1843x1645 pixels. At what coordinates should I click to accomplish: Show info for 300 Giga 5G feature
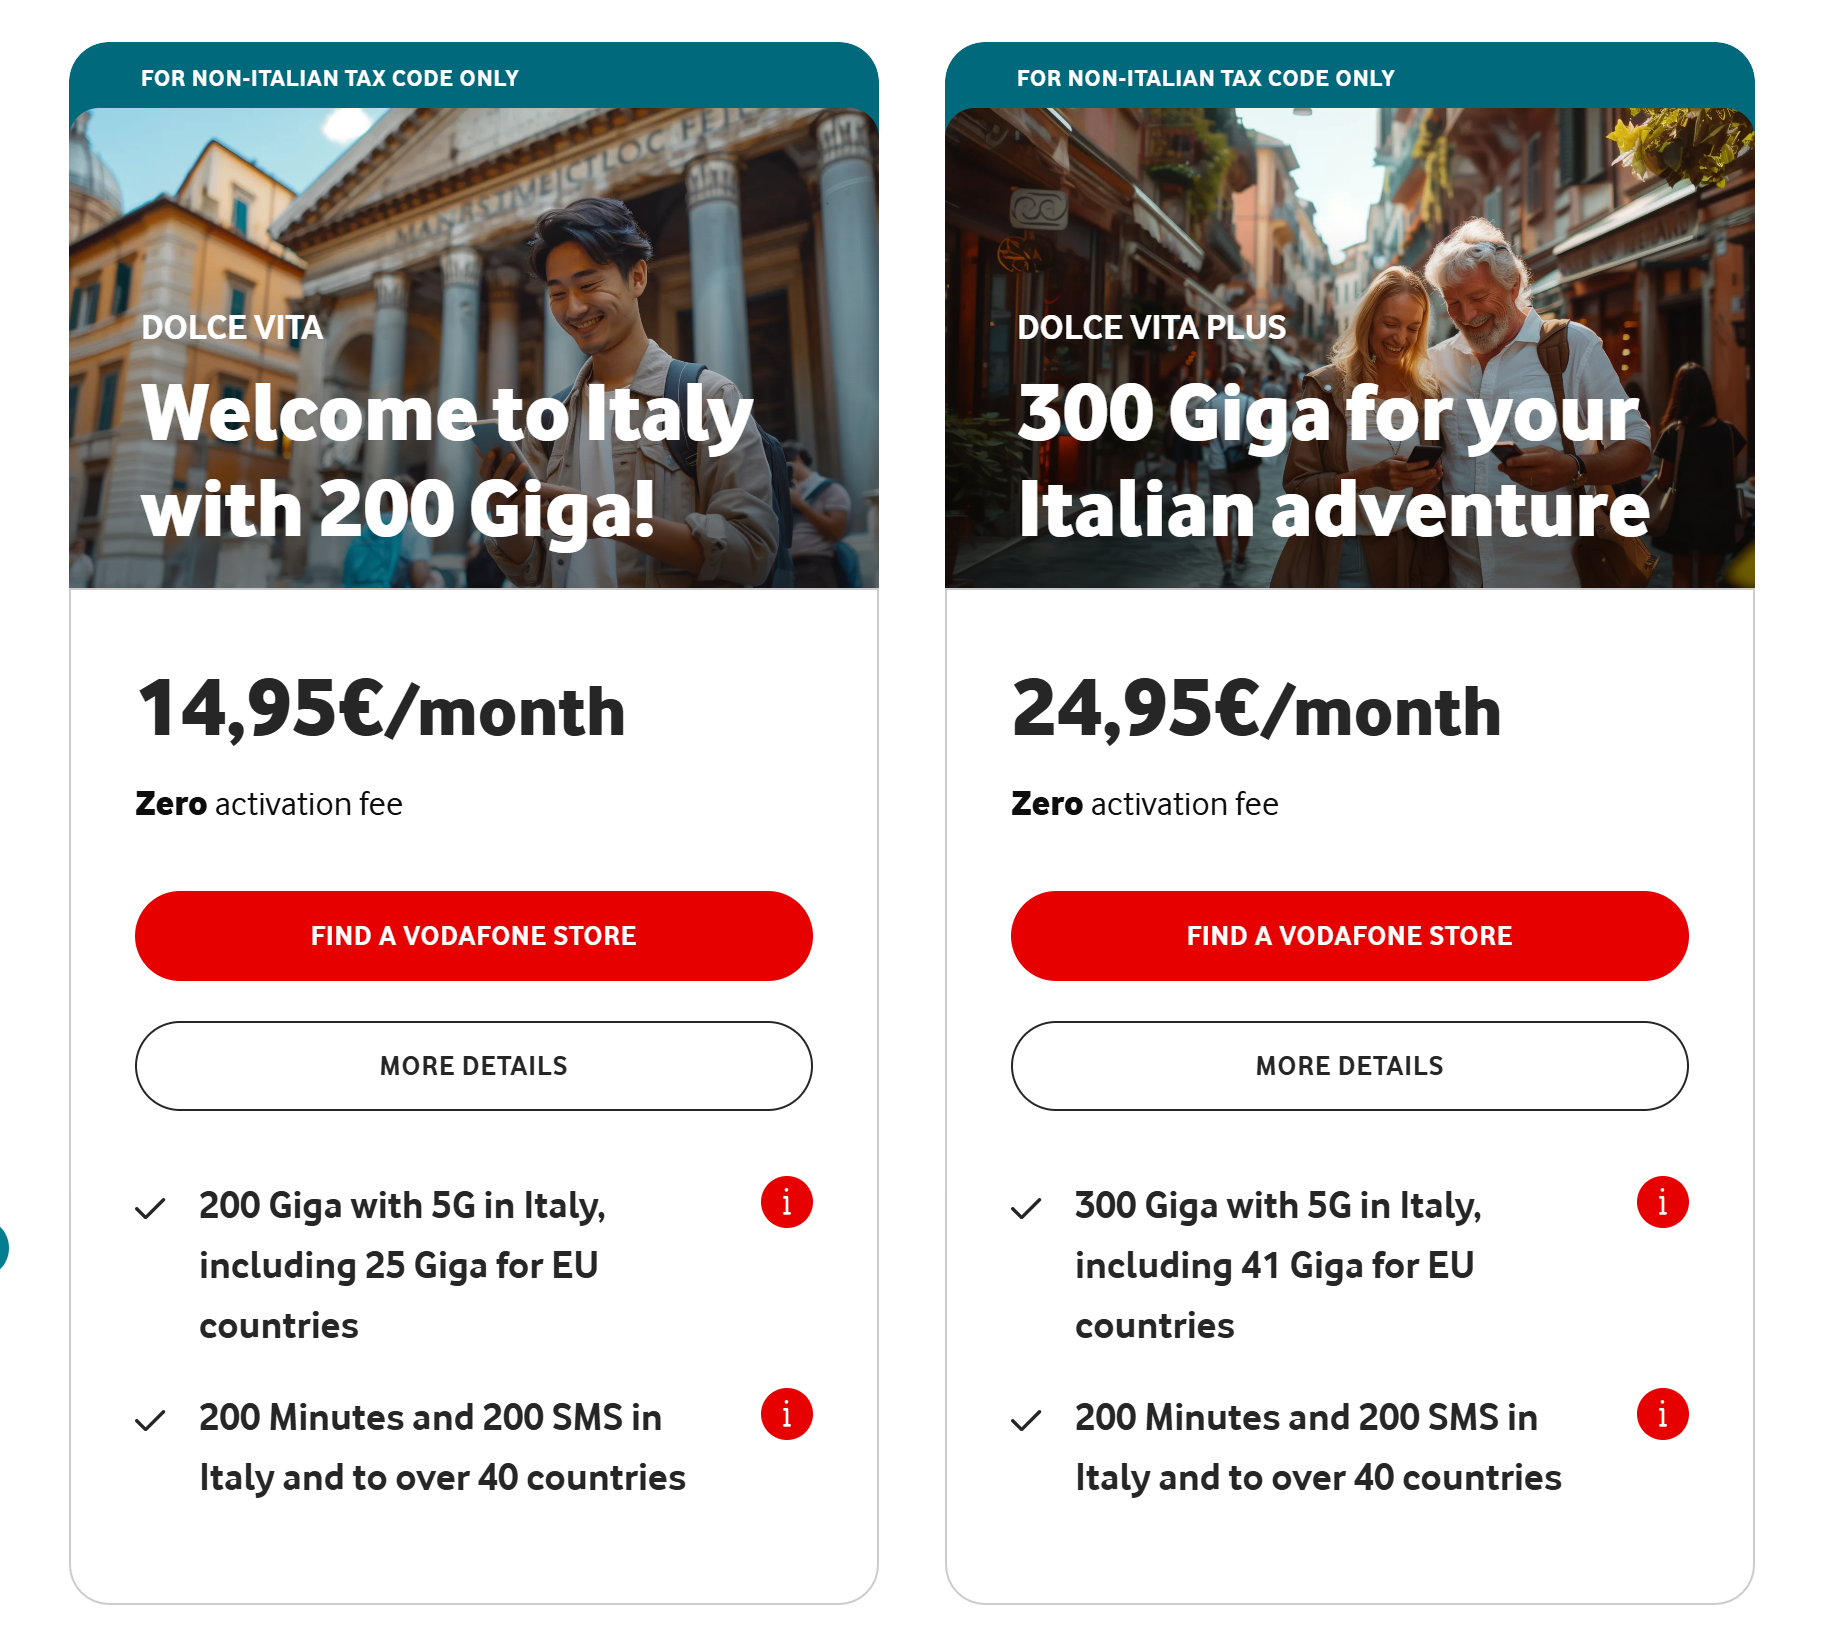[1662, 1202]
